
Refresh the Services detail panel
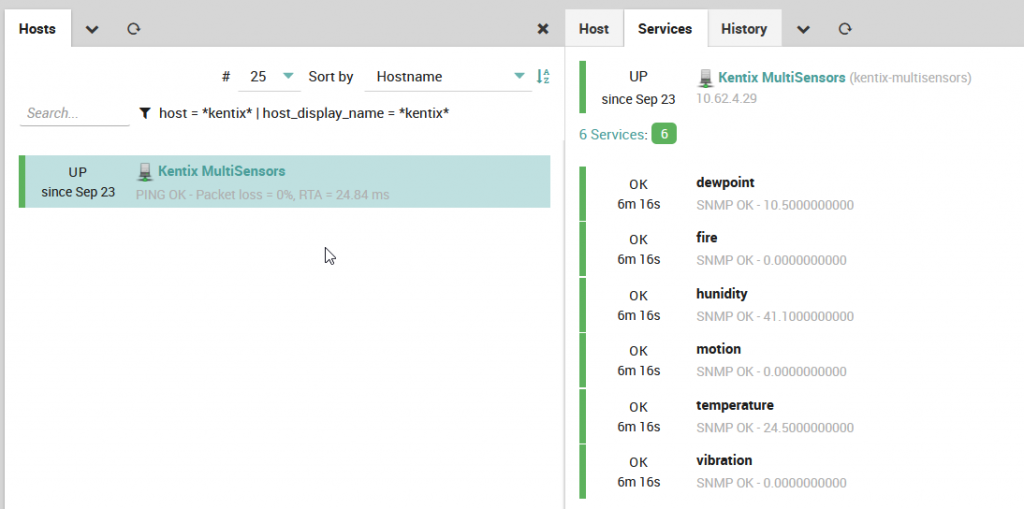tap(845, 29)
